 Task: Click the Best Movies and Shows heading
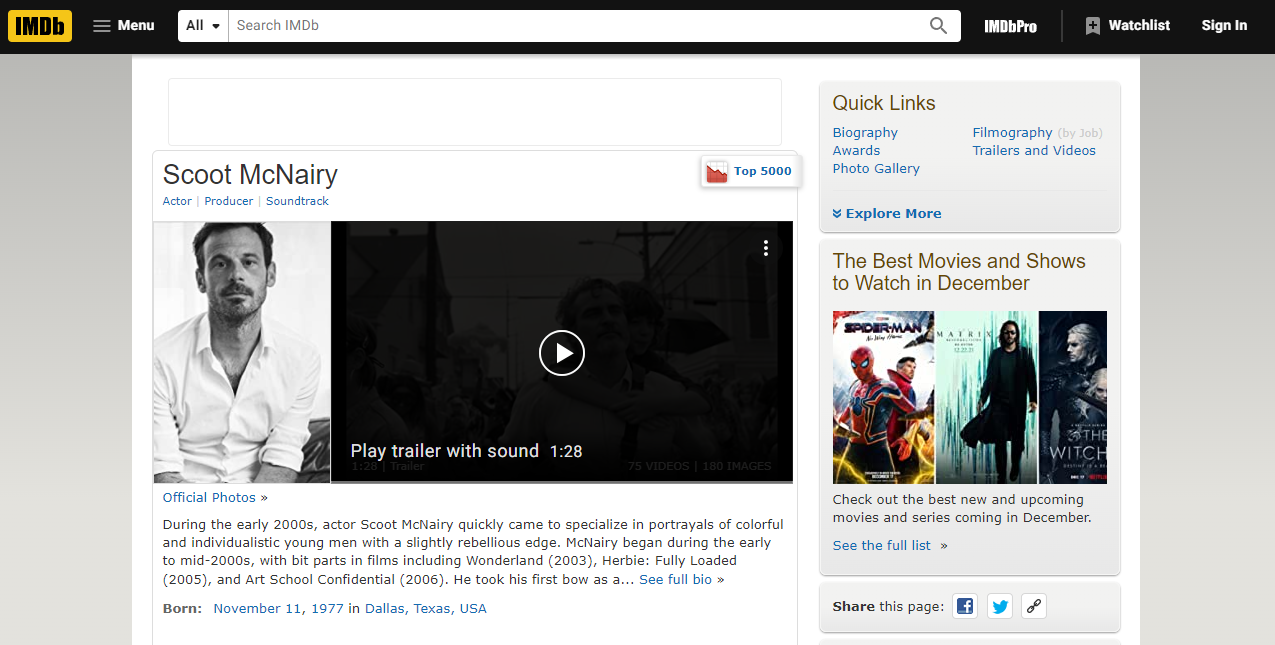tap(959, 272)
